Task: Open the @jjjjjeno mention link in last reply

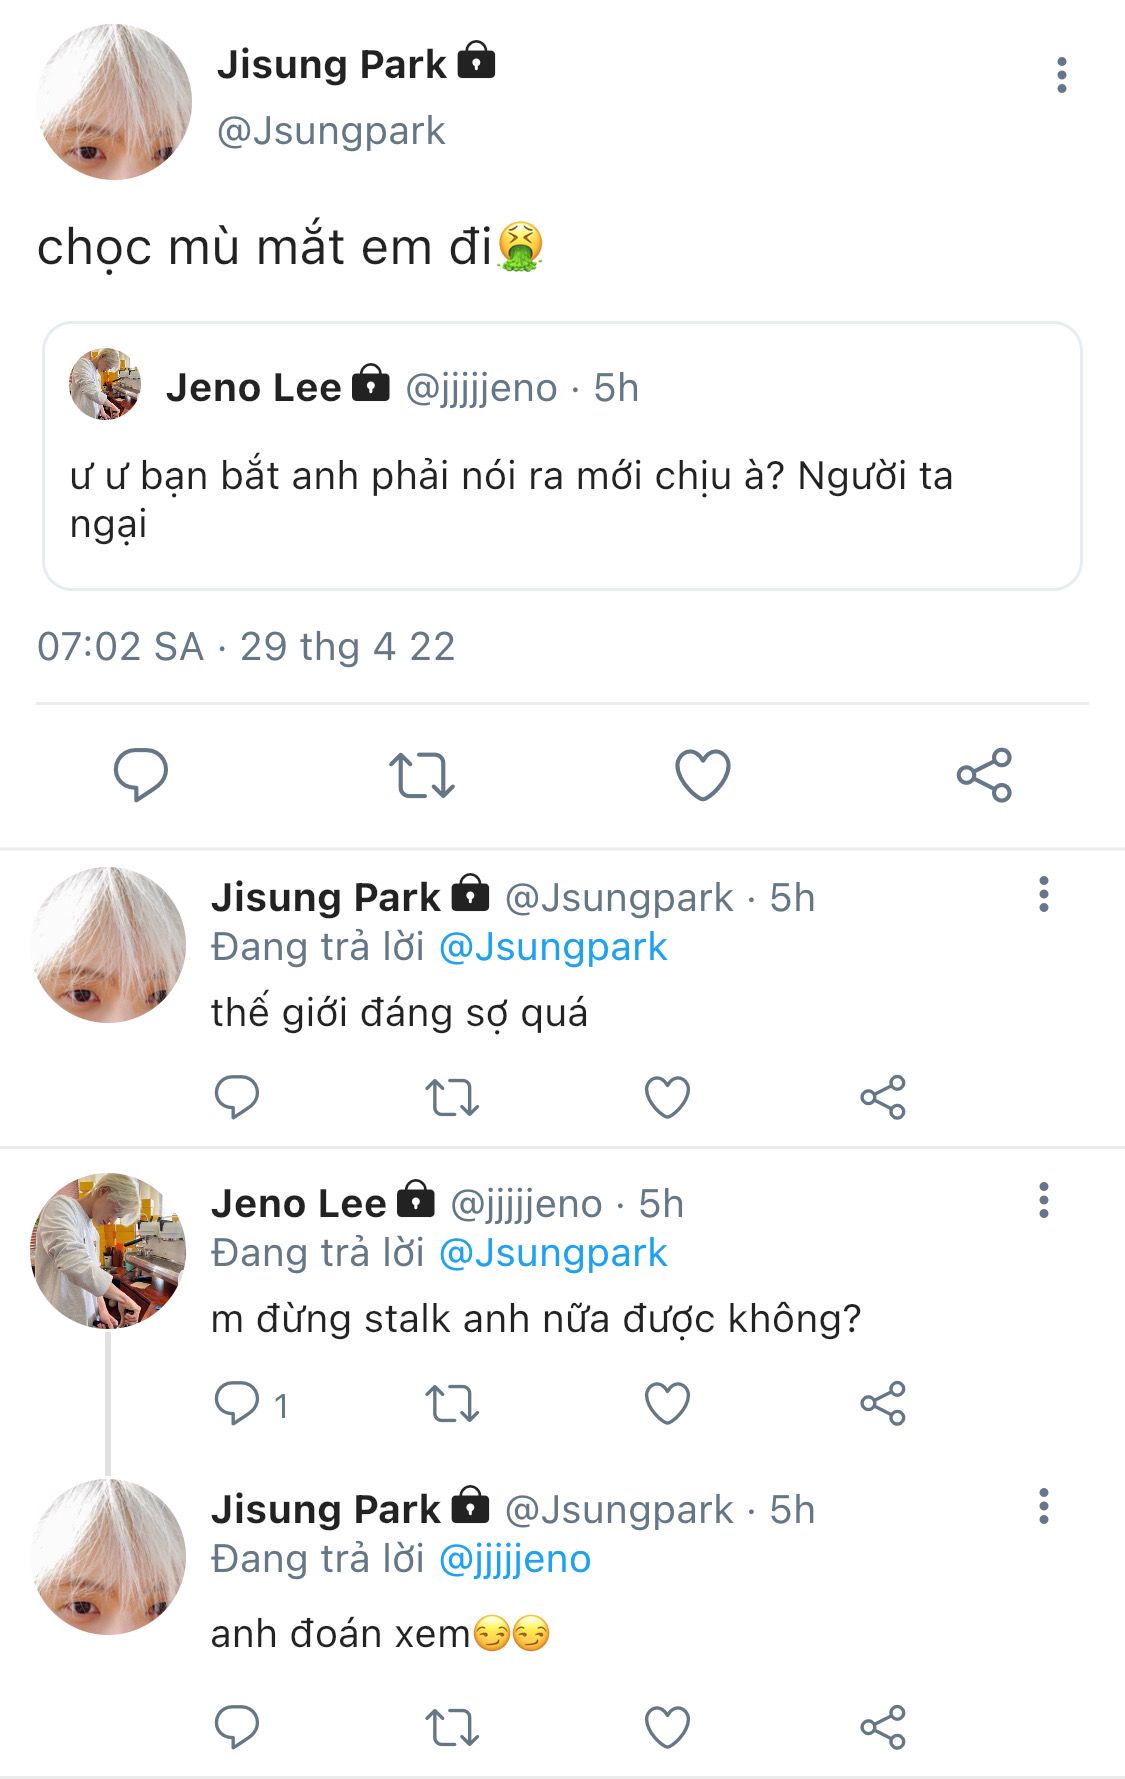Action: [x=515, y=1559]
